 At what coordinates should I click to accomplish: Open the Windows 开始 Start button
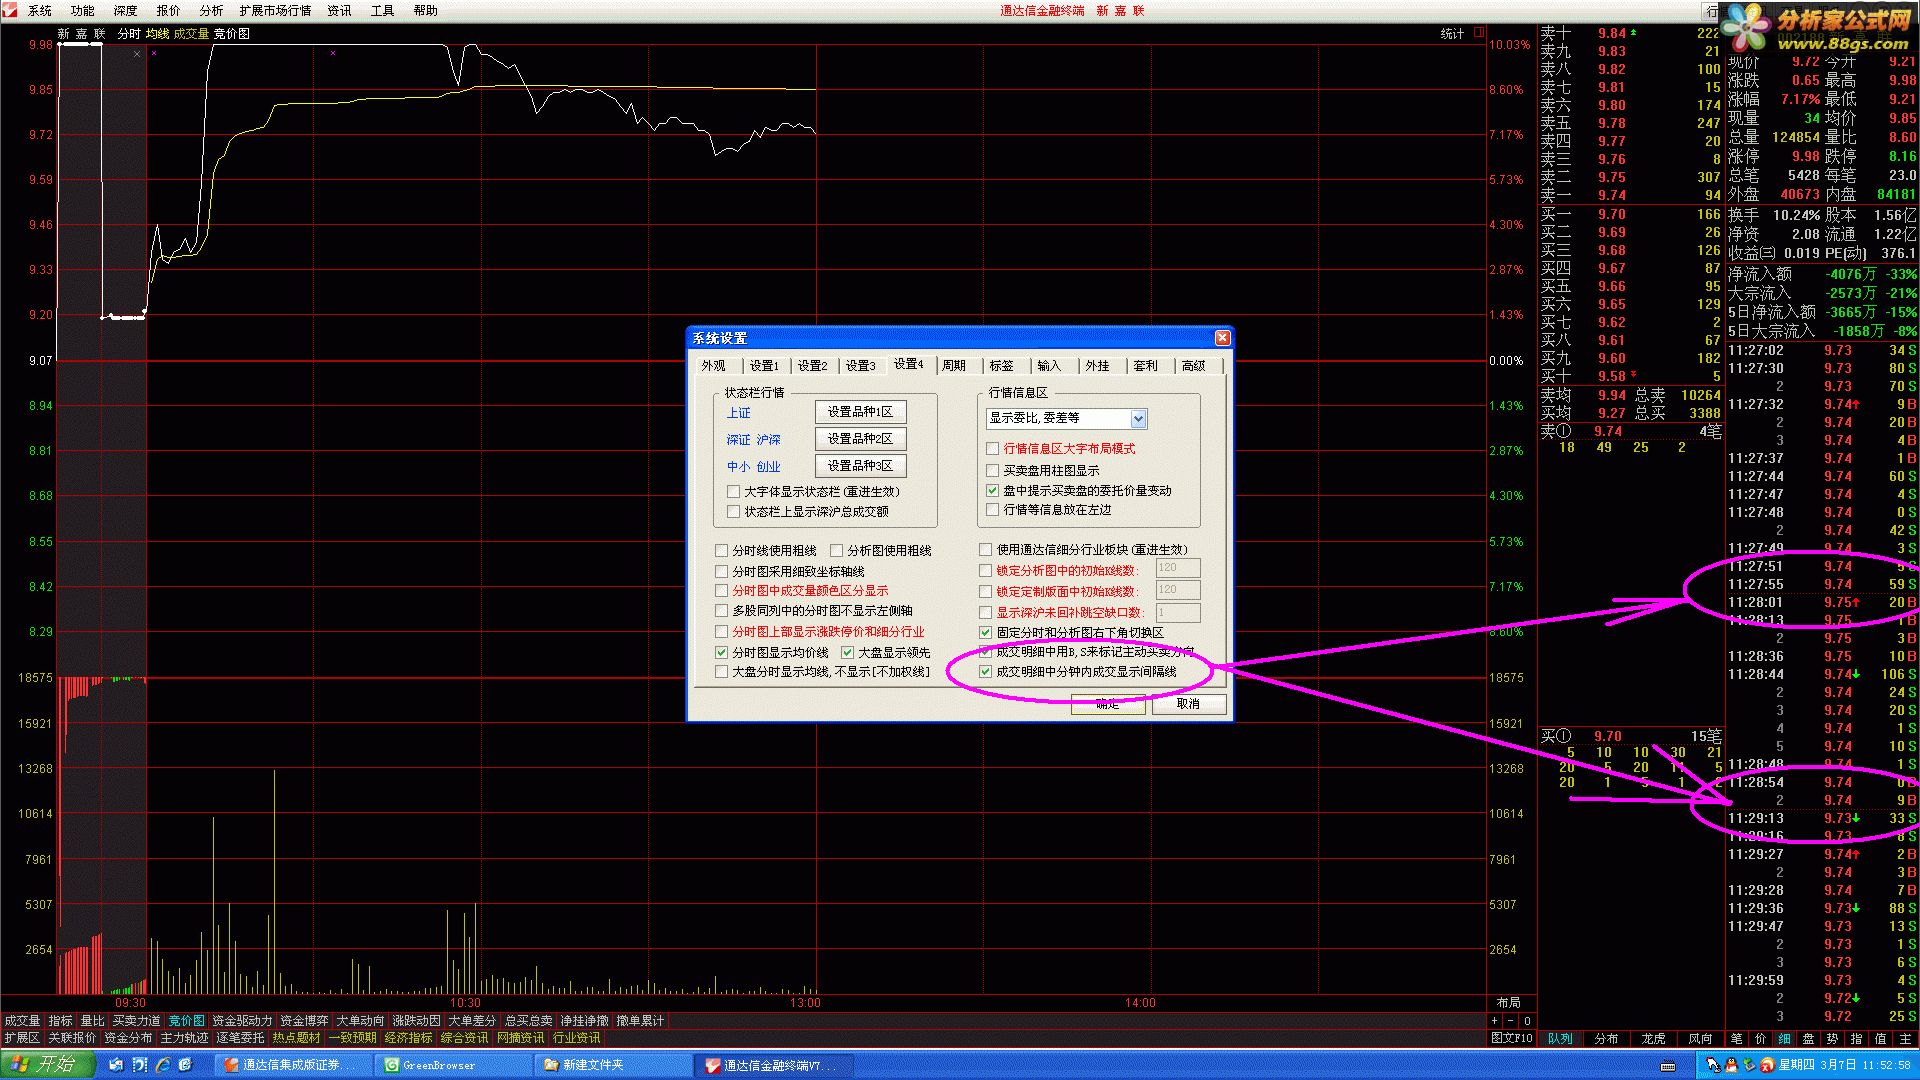(47, 1065)
